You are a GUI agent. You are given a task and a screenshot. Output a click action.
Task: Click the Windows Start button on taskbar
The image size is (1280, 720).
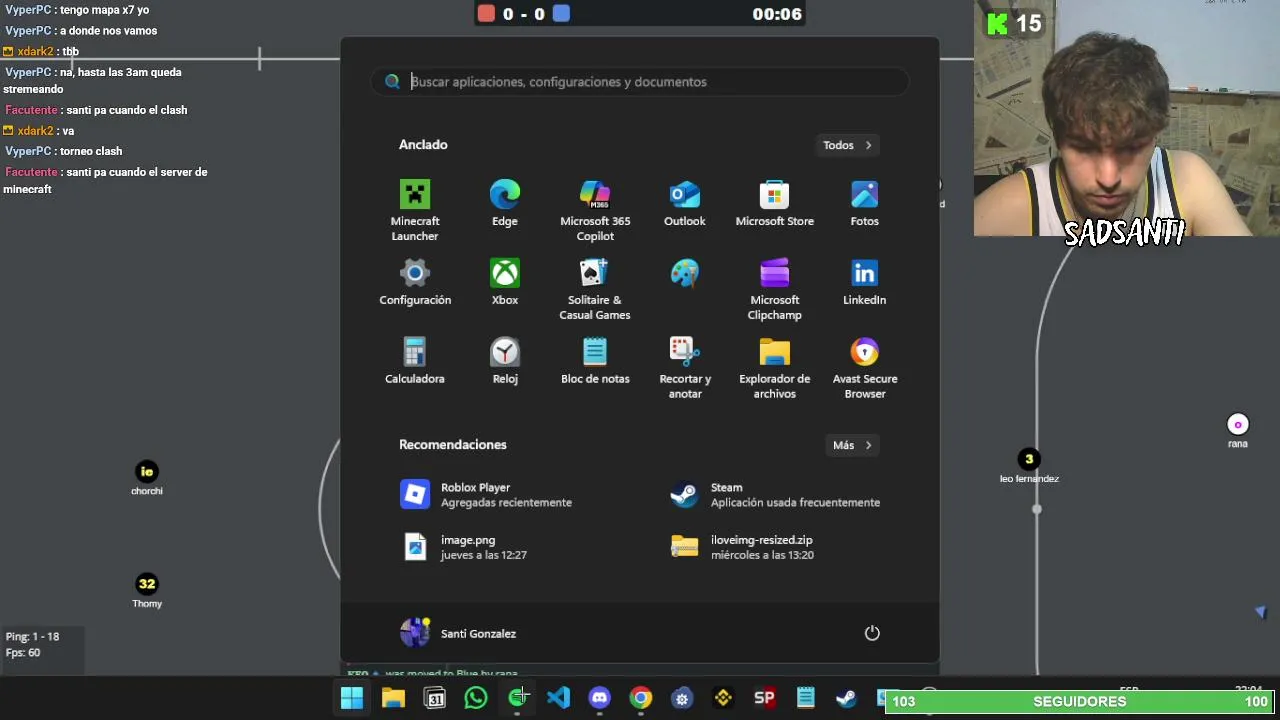click(352, 699)
